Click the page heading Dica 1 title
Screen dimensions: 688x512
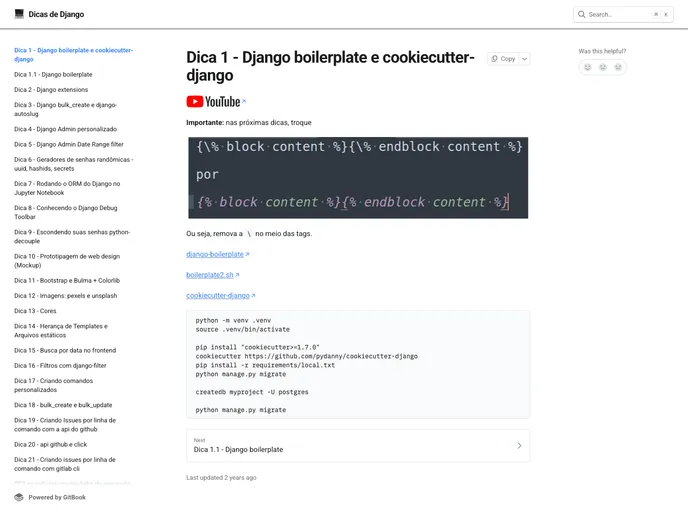point(330,66)
